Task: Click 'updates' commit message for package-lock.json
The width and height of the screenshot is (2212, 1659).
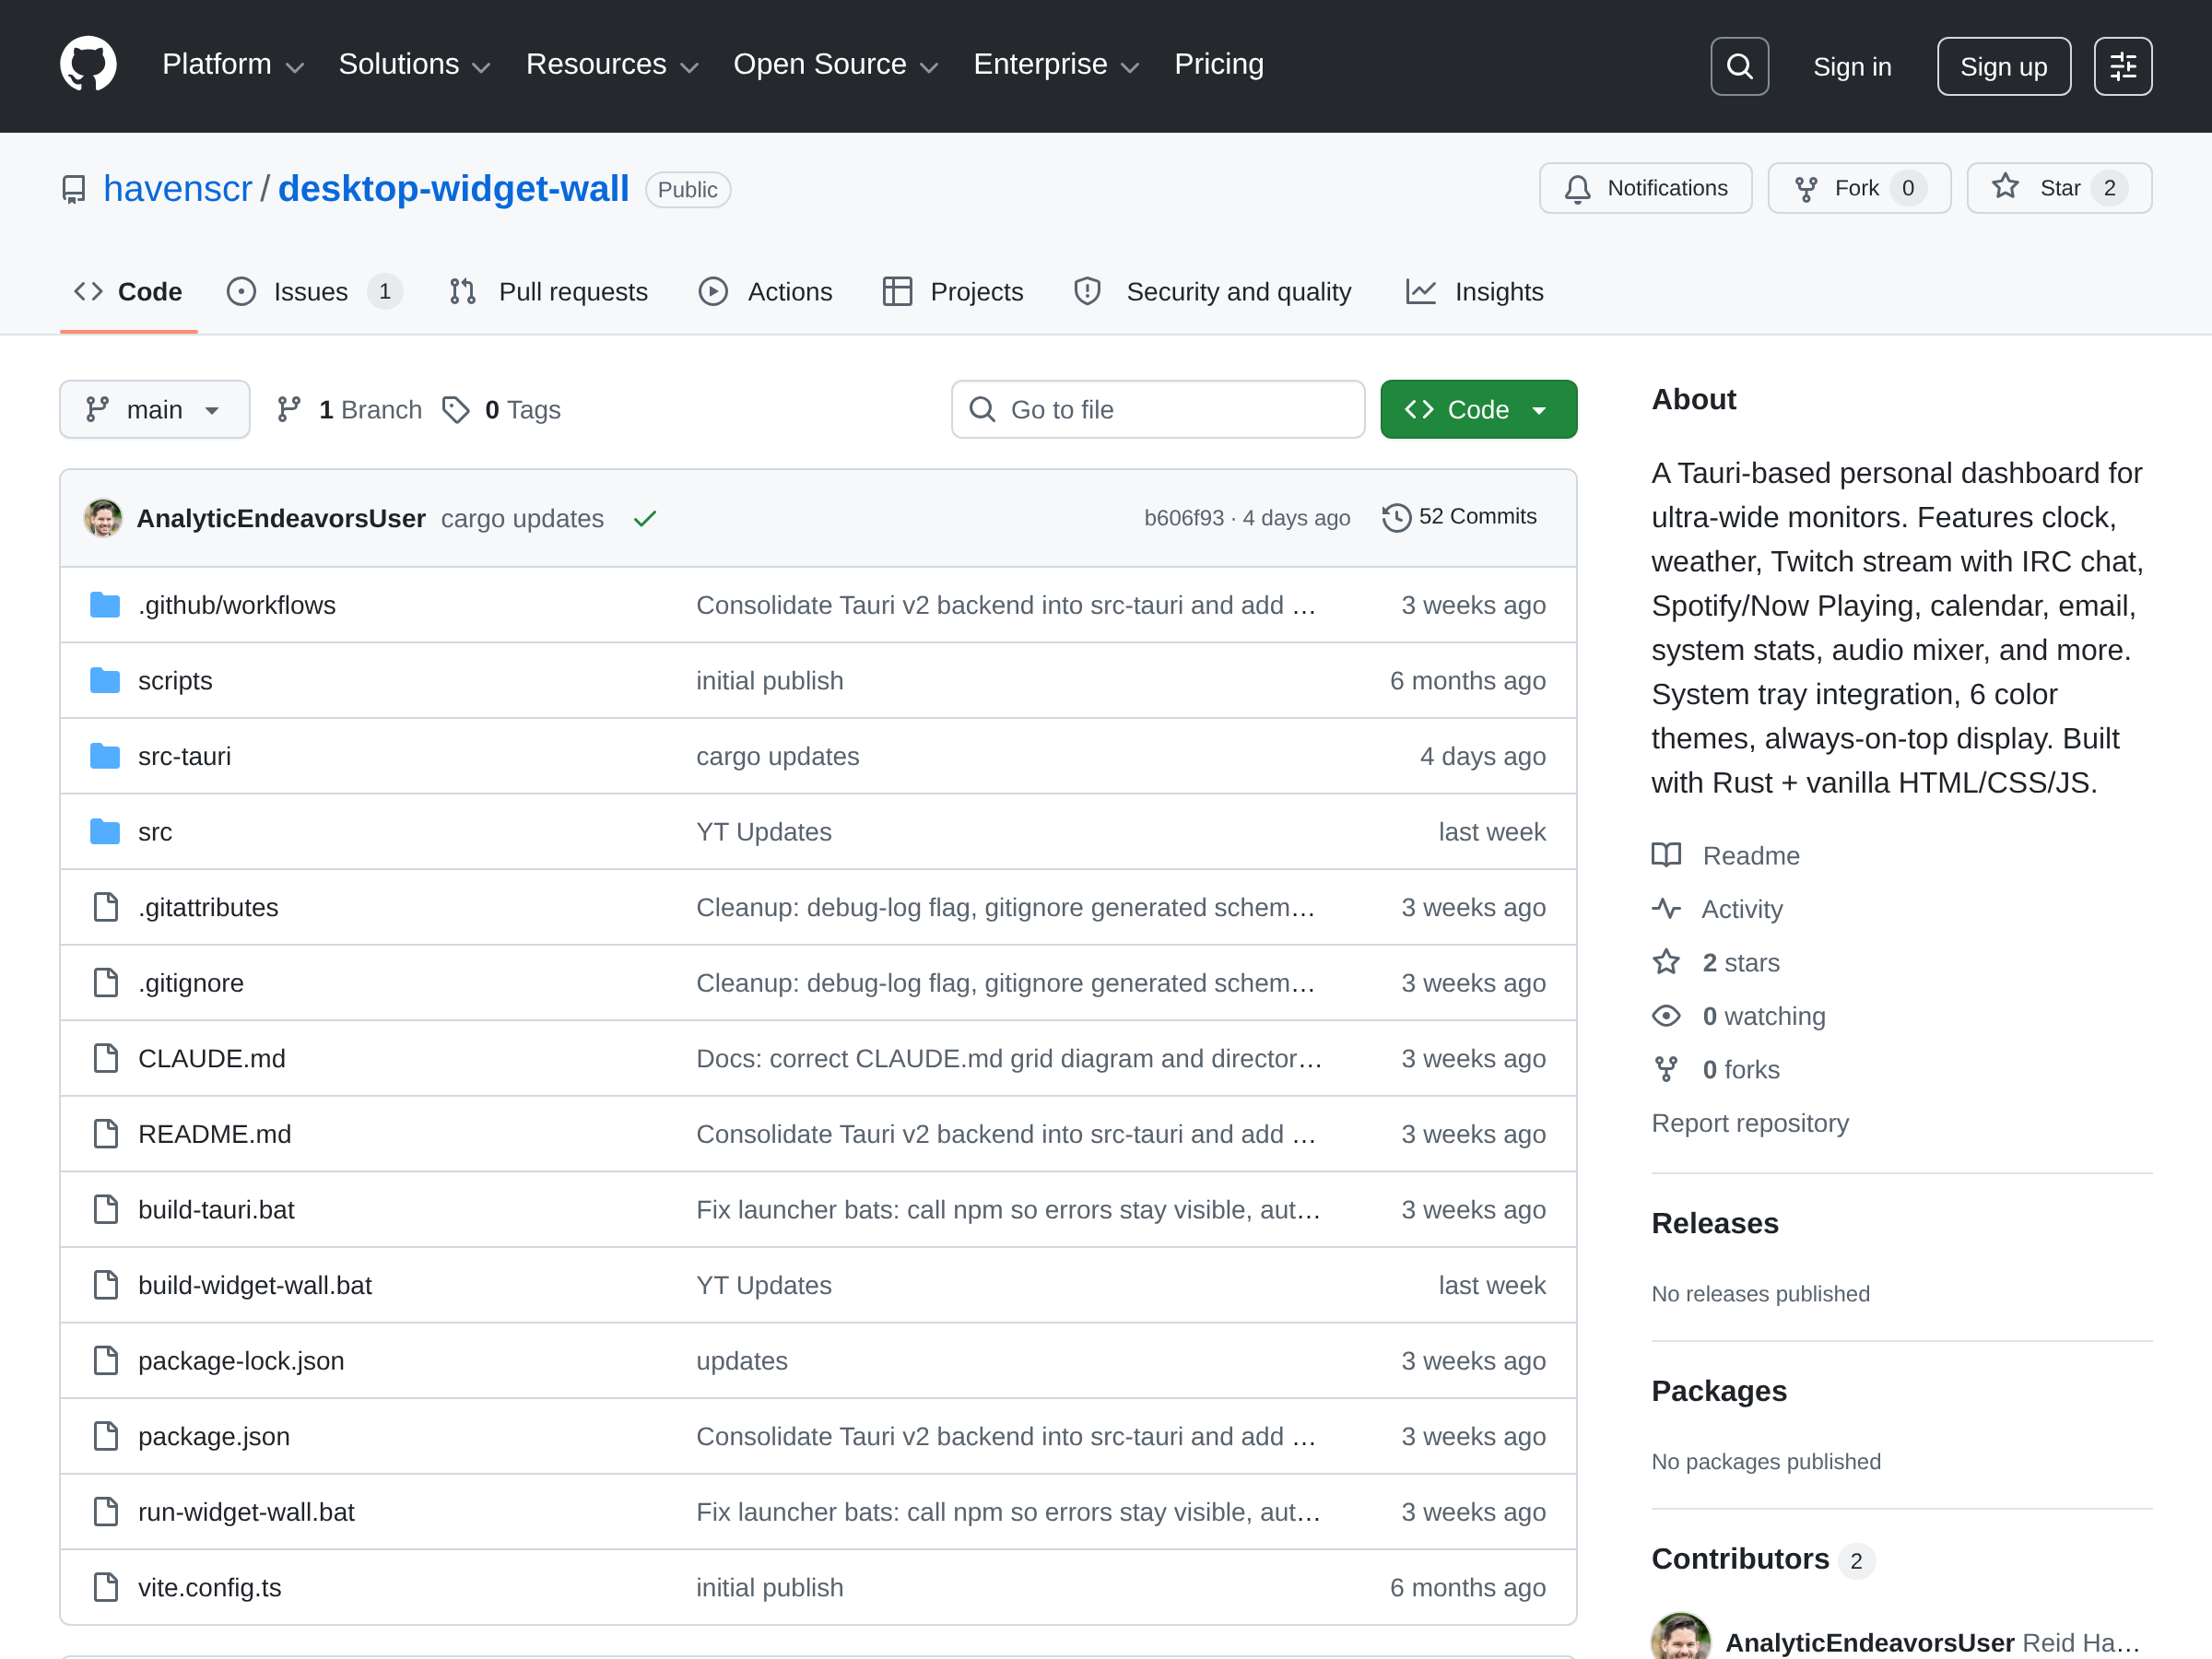Action: 742,1361
